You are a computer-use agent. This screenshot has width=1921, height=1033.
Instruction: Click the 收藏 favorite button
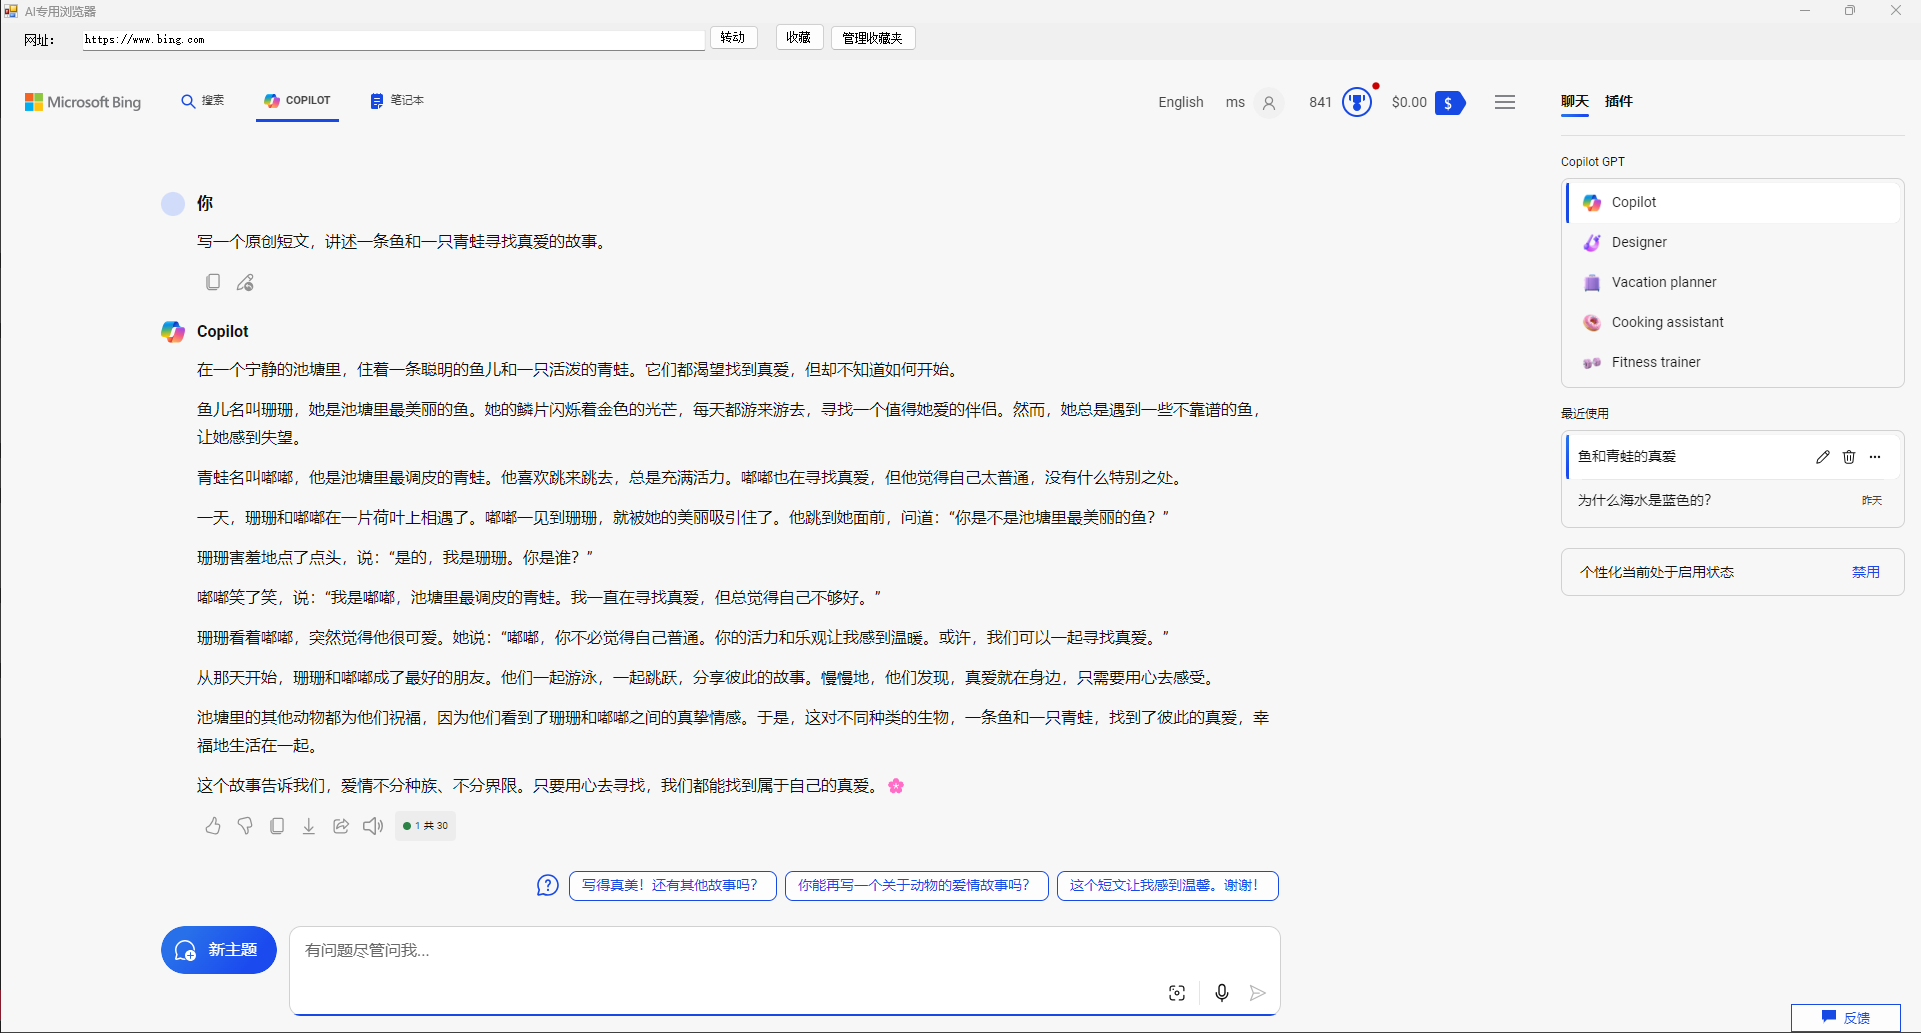tap(799, 38)
